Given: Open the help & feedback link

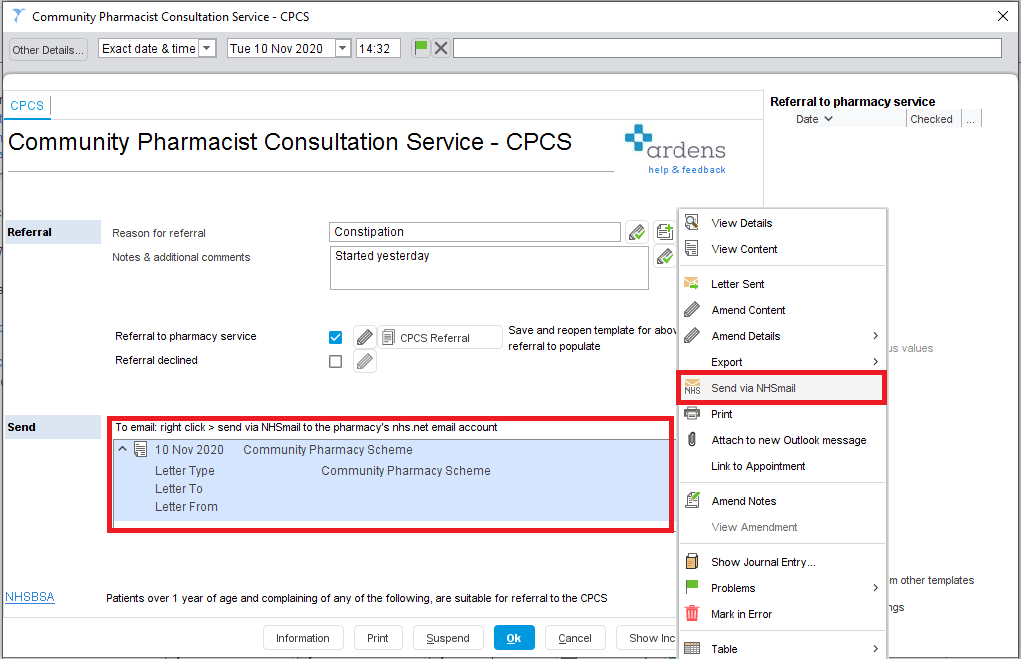Looking at the screenshot, I should 687,169.
